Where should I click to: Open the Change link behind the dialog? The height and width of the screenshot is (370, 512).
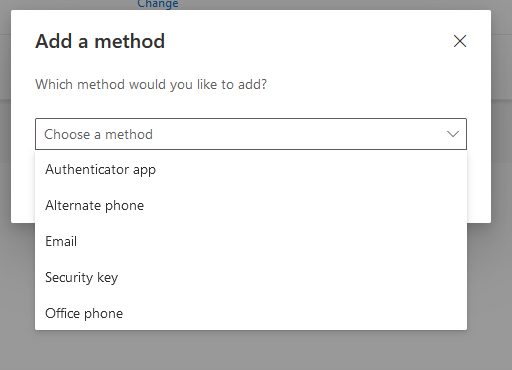[158, 4]
